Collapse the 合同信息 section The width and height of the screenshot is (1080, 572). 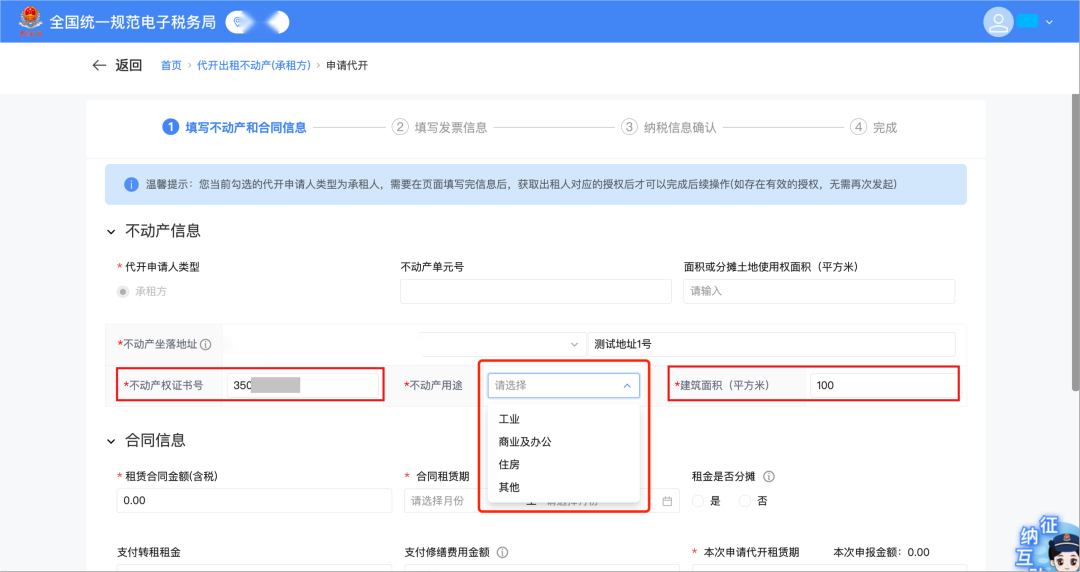pos(112,441)
